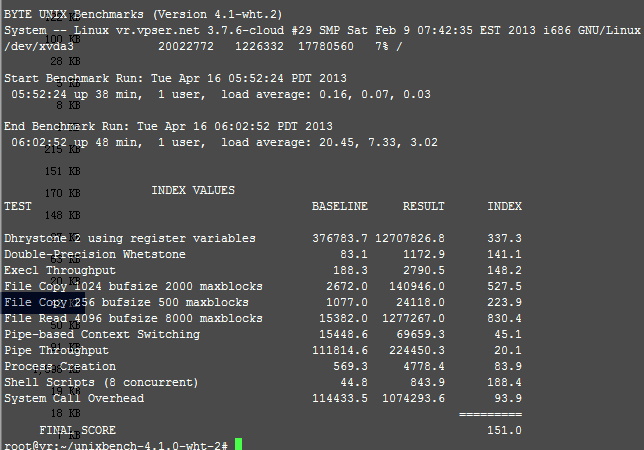Click the 'RESULT' column header
The width and height of the screenshot is (644, 450).
click(423, 206)
